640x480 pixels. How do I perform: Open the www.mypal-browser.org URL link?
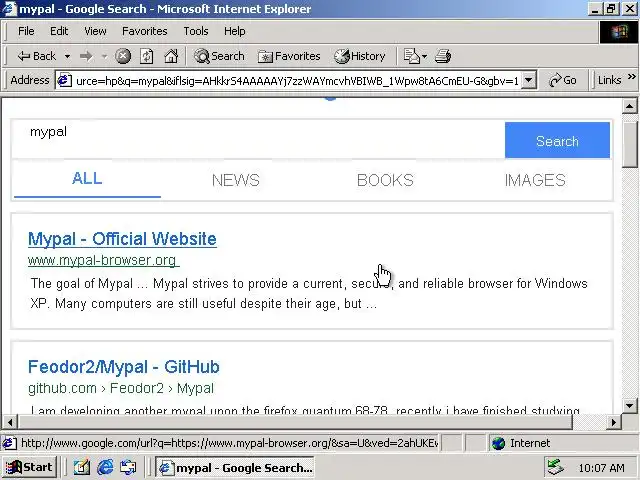tap(104, 260)
